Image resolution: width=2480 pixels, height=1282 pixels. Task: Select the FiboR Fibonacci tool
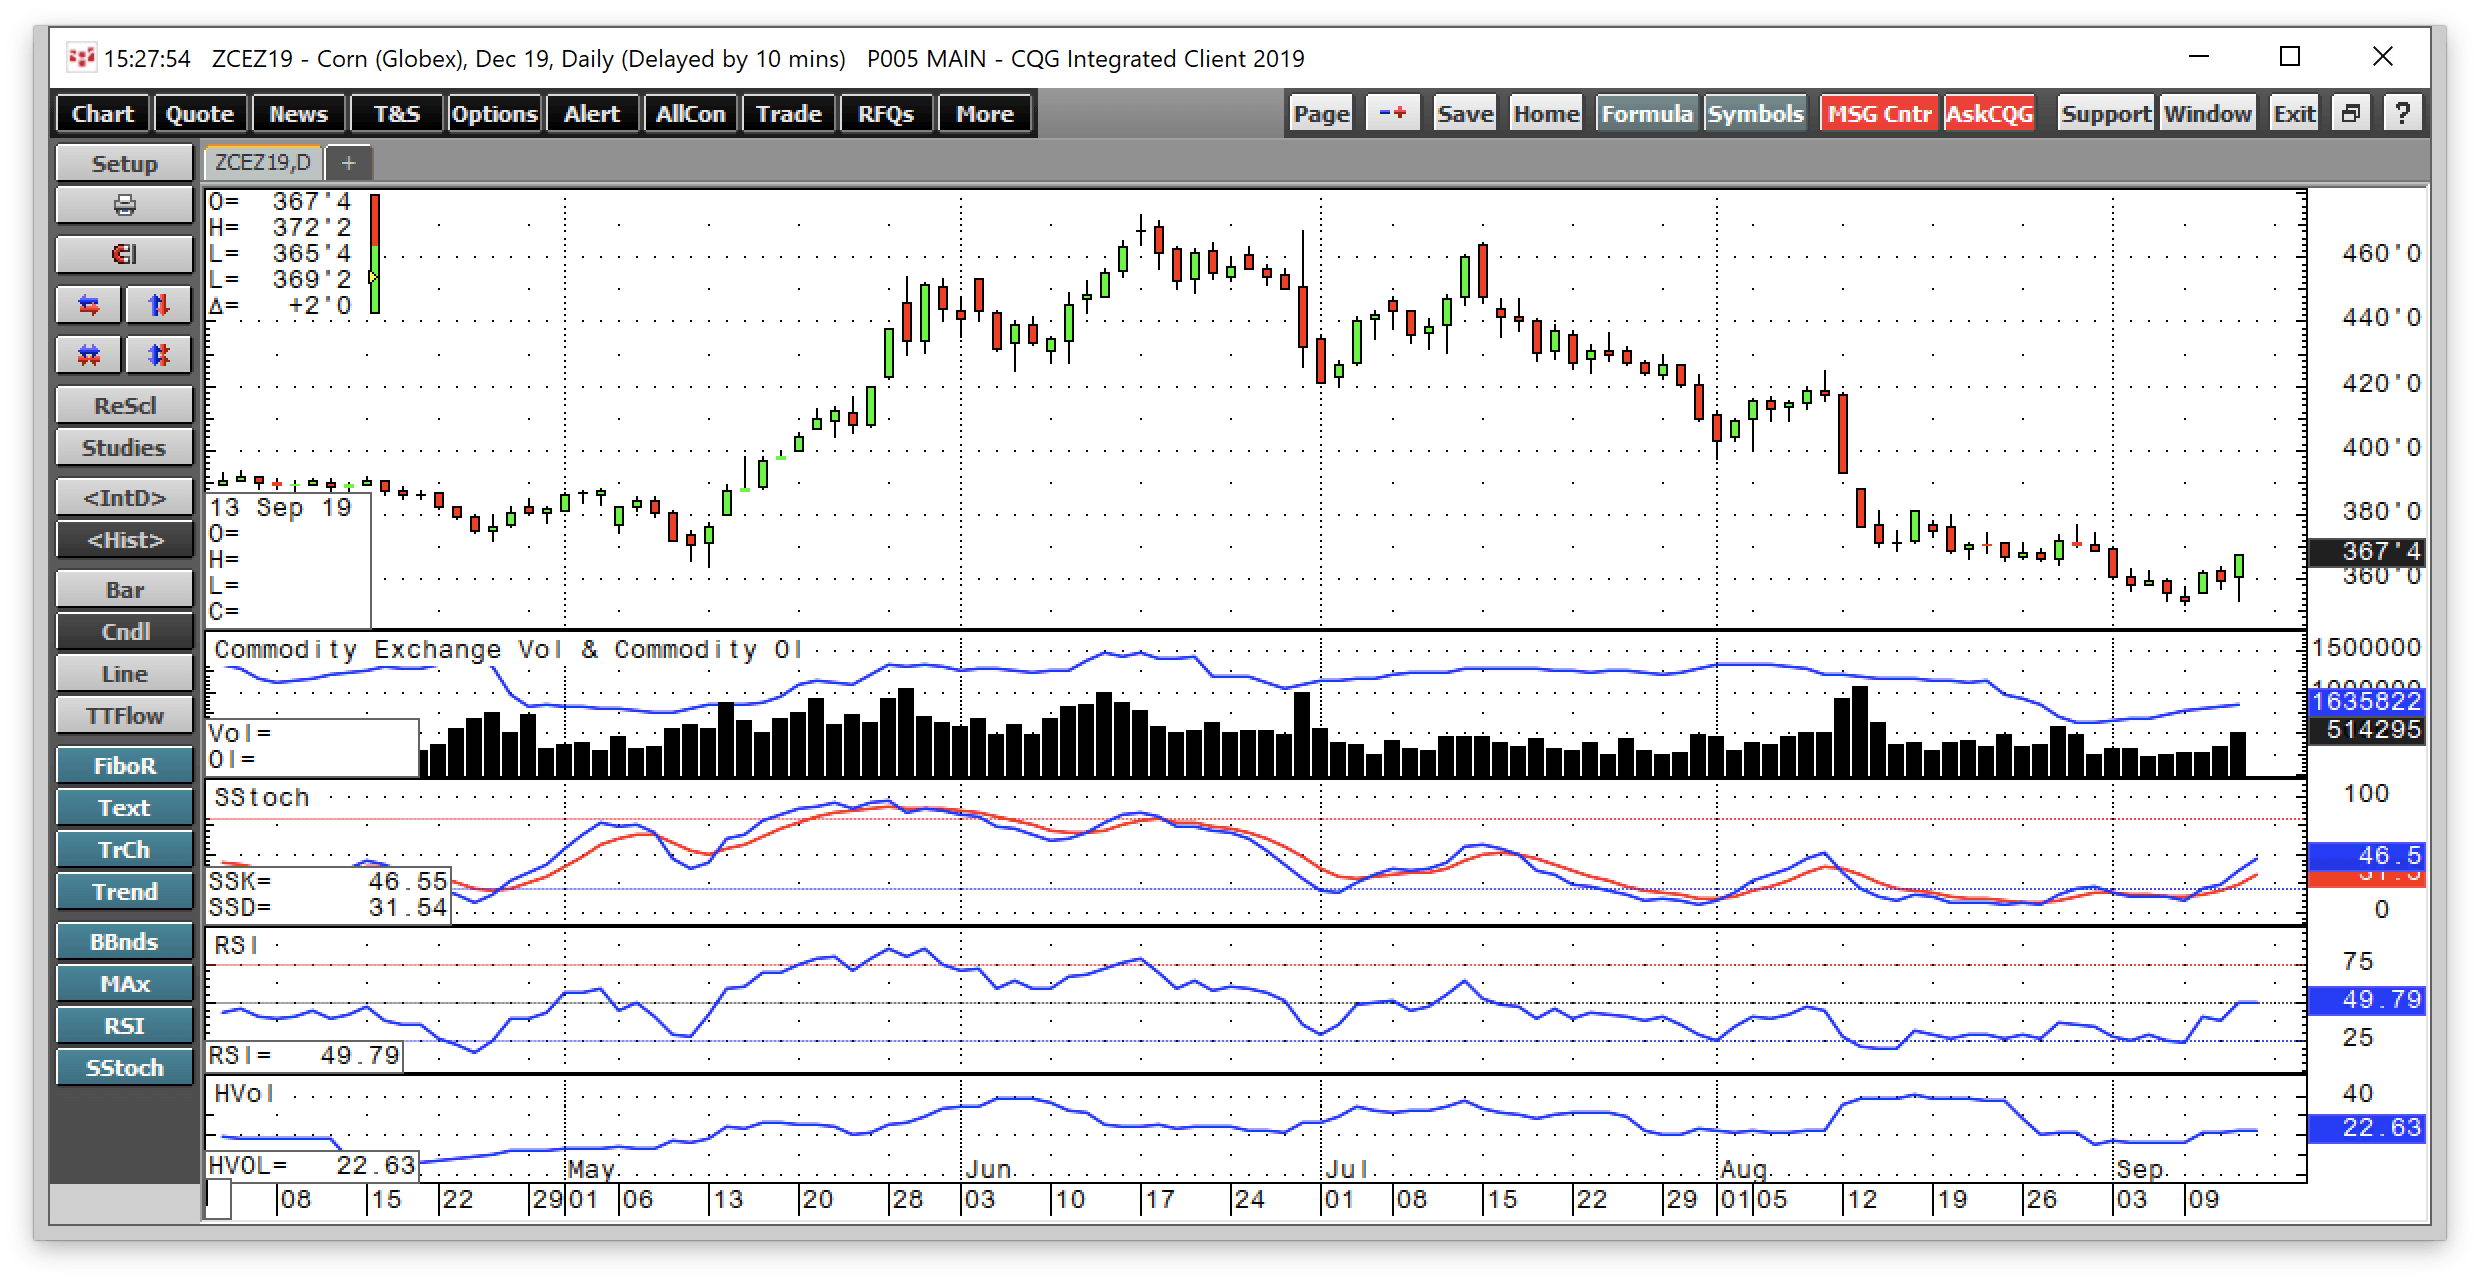click(124, 765)
